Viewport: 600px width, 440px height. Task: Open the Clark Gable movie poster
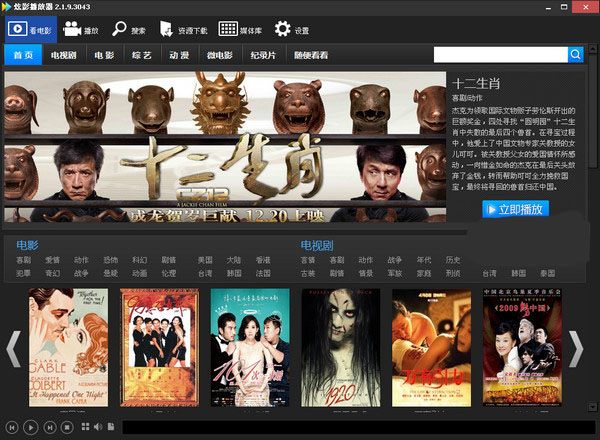pos(68,347)
